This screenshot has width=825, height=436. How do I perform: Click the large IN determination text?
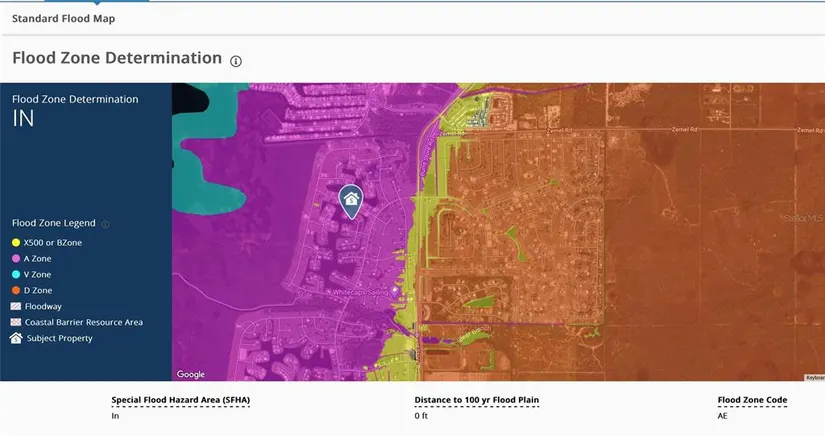pos(23,119)
